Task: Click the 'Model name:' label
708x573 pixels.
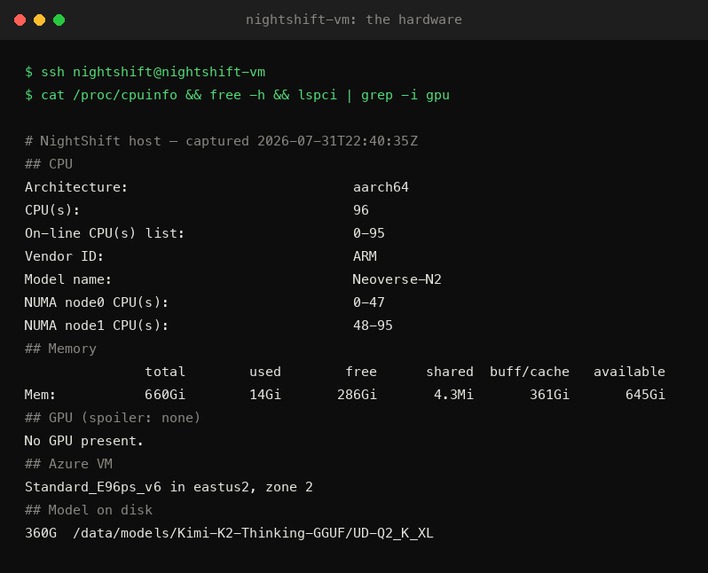Action: [x=68, y=279]
